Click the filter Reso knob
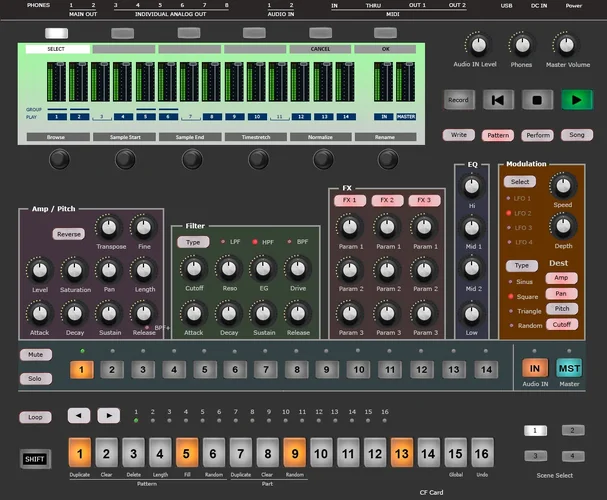The image size is (607, 500). click(229, 269)
